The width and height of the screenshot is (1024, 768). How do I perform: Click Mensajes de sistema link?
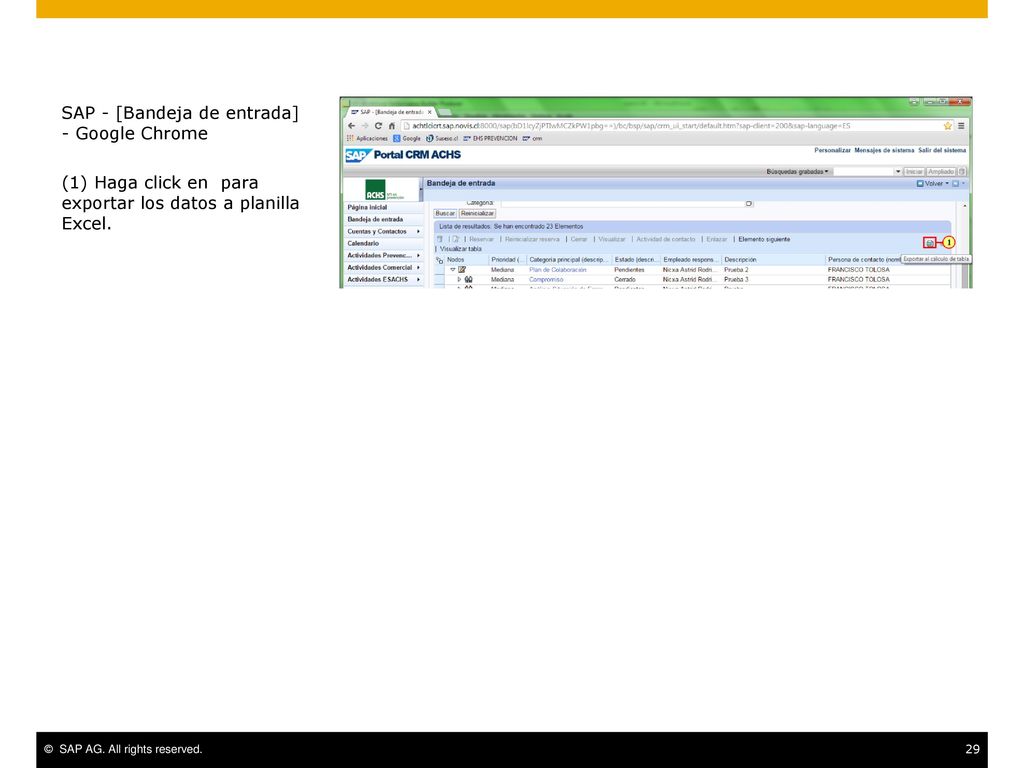[x=884, y=150]
